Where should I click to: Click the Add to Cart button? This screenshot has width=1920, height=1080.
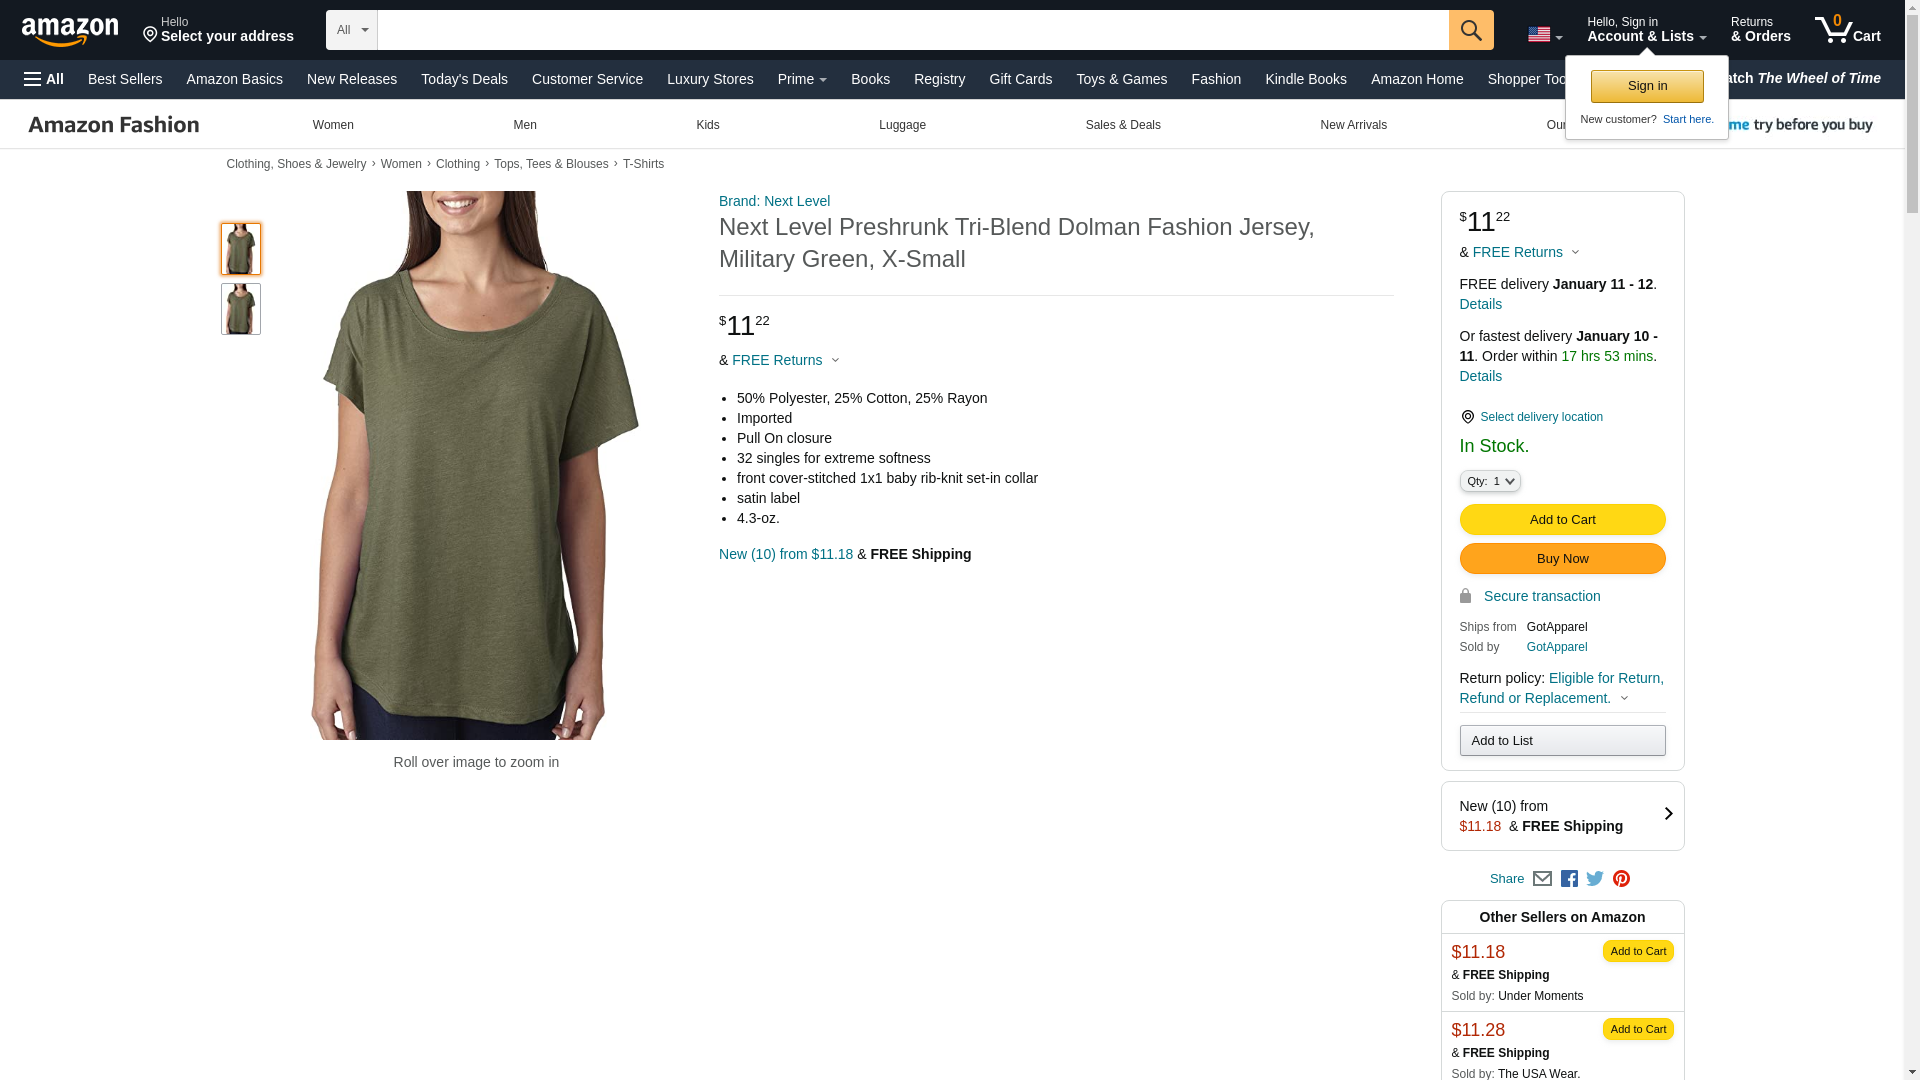point(1562,519)
